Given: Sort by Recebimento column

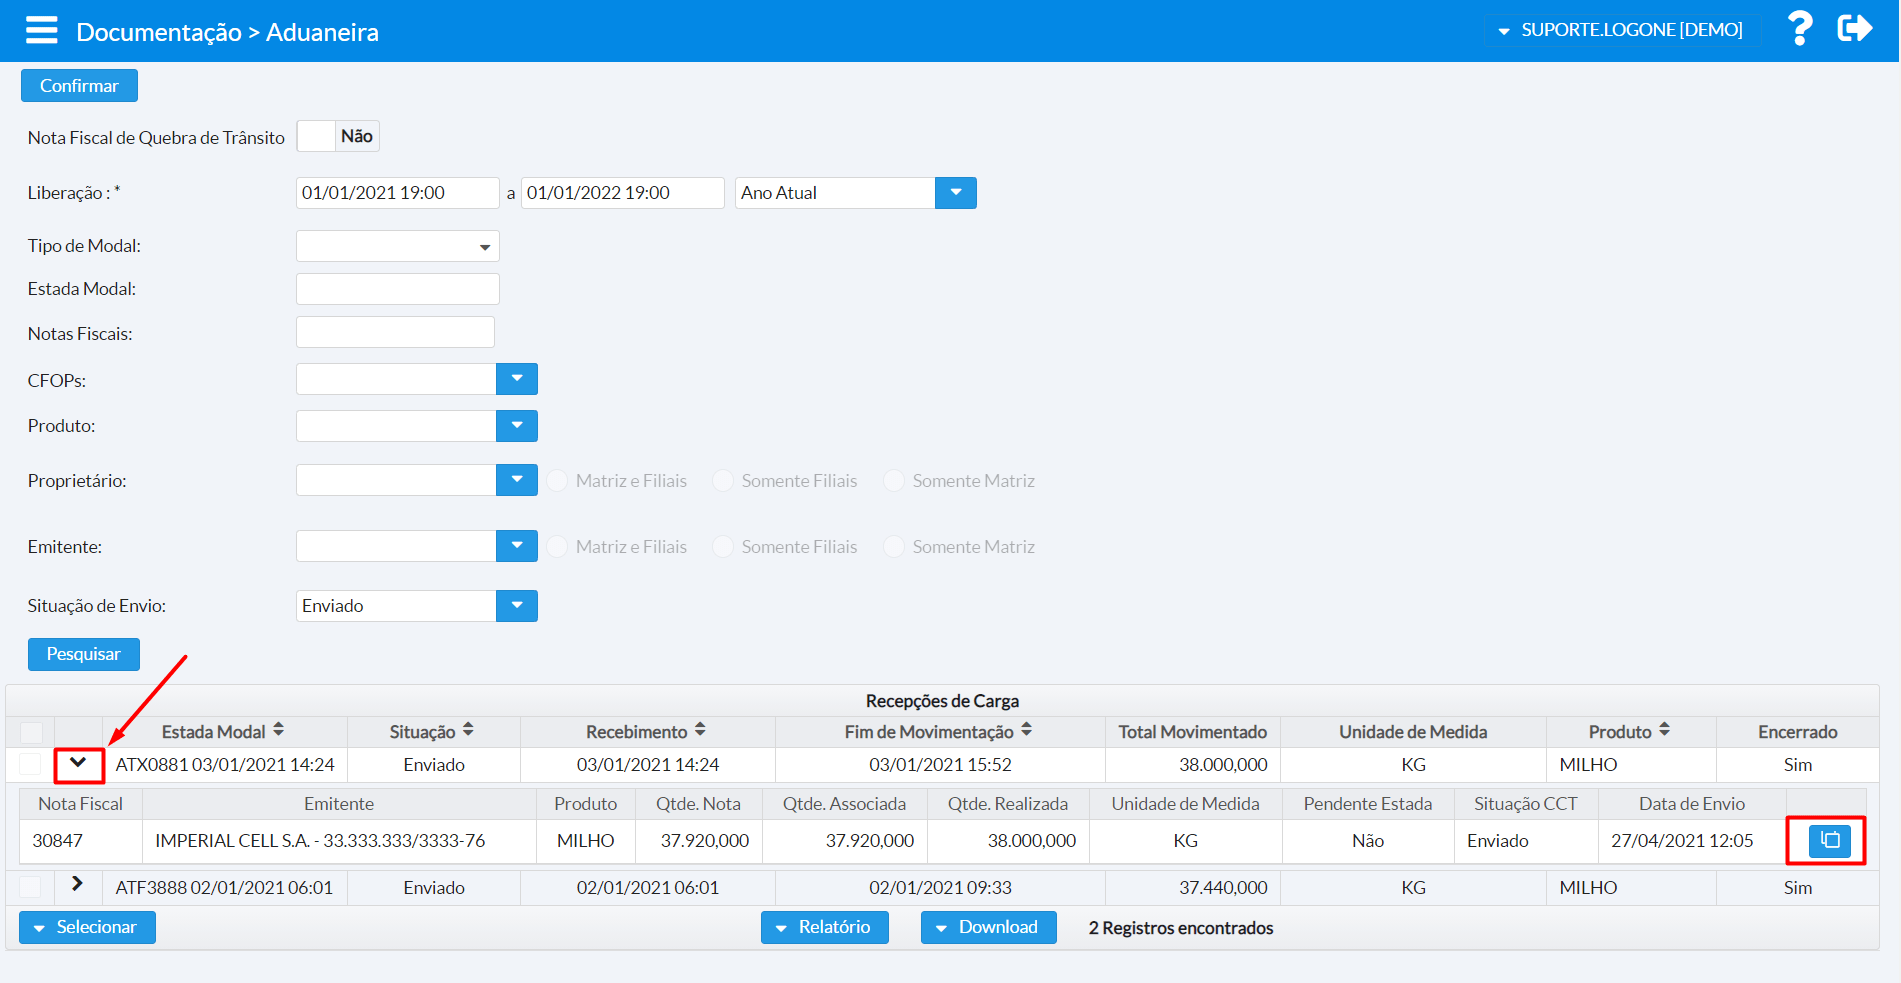Looking at the screenshot, I should click(x=700, y=731).
